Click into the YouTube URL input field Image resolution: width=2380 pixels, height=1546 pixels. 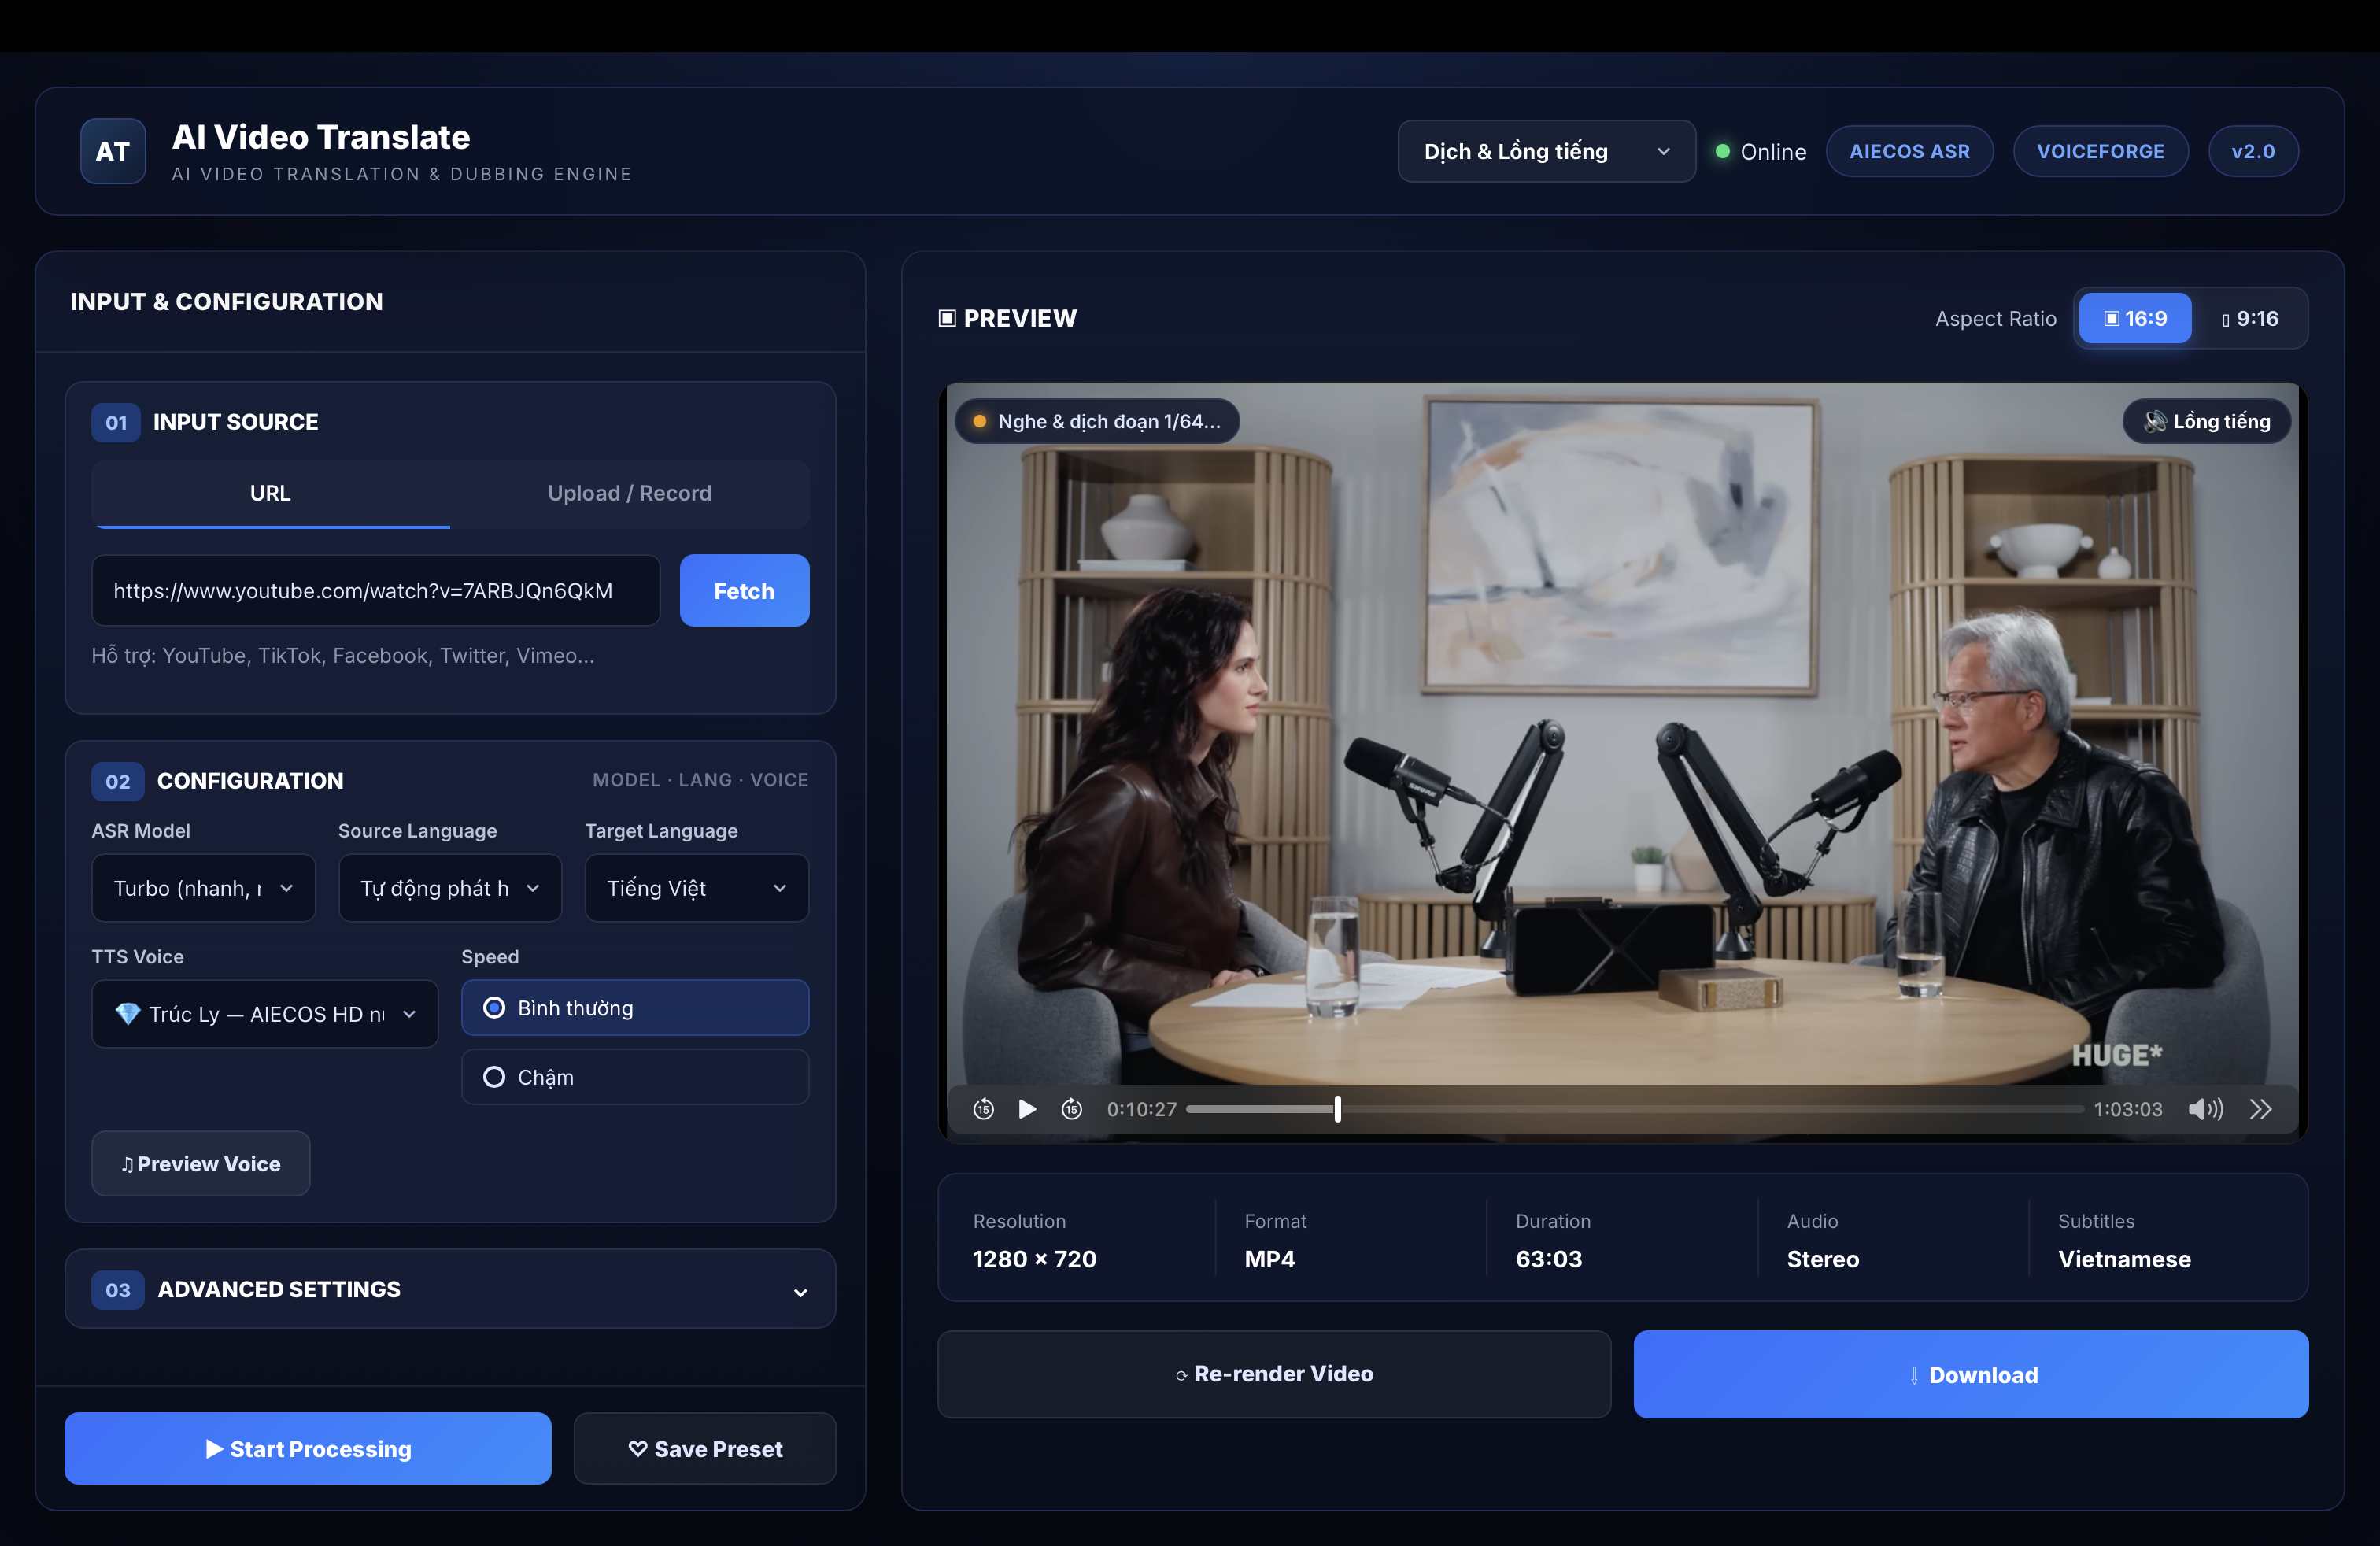[x=376, y=590]
